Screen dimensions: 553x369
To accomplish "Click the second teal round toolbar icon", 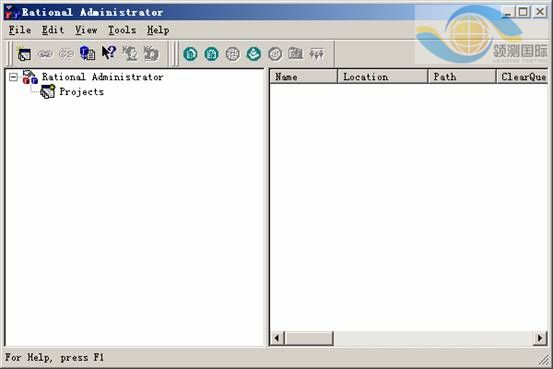I will [x=212, y=54].
